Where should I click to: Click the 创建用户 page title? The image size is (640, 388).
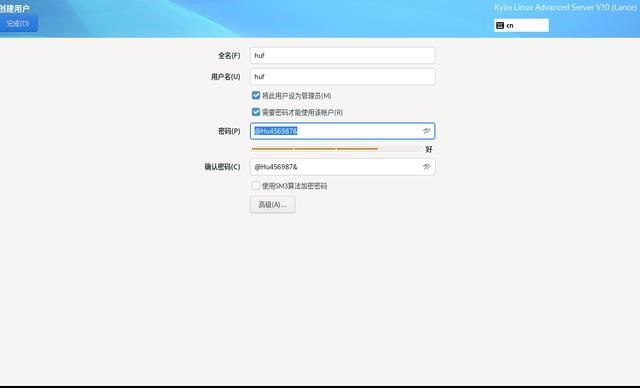(15, 8)
